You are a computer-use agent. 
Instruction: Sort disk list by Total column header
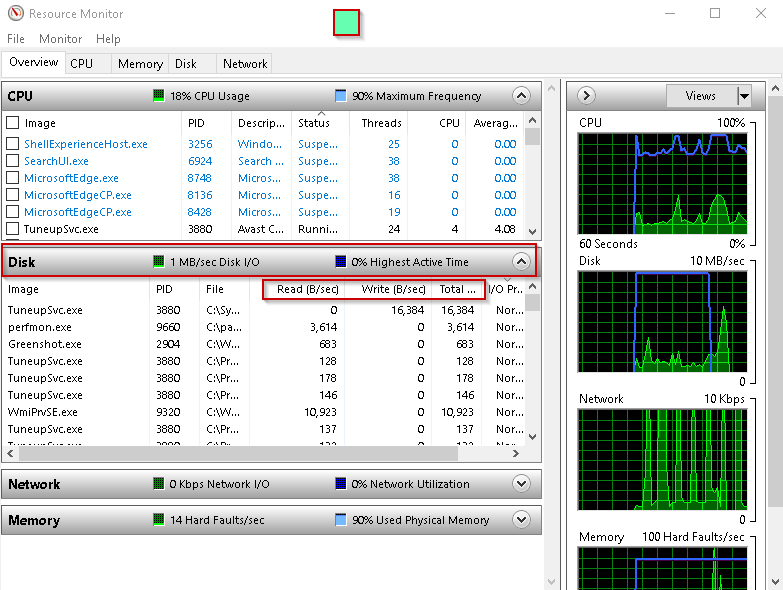[457, 290]
